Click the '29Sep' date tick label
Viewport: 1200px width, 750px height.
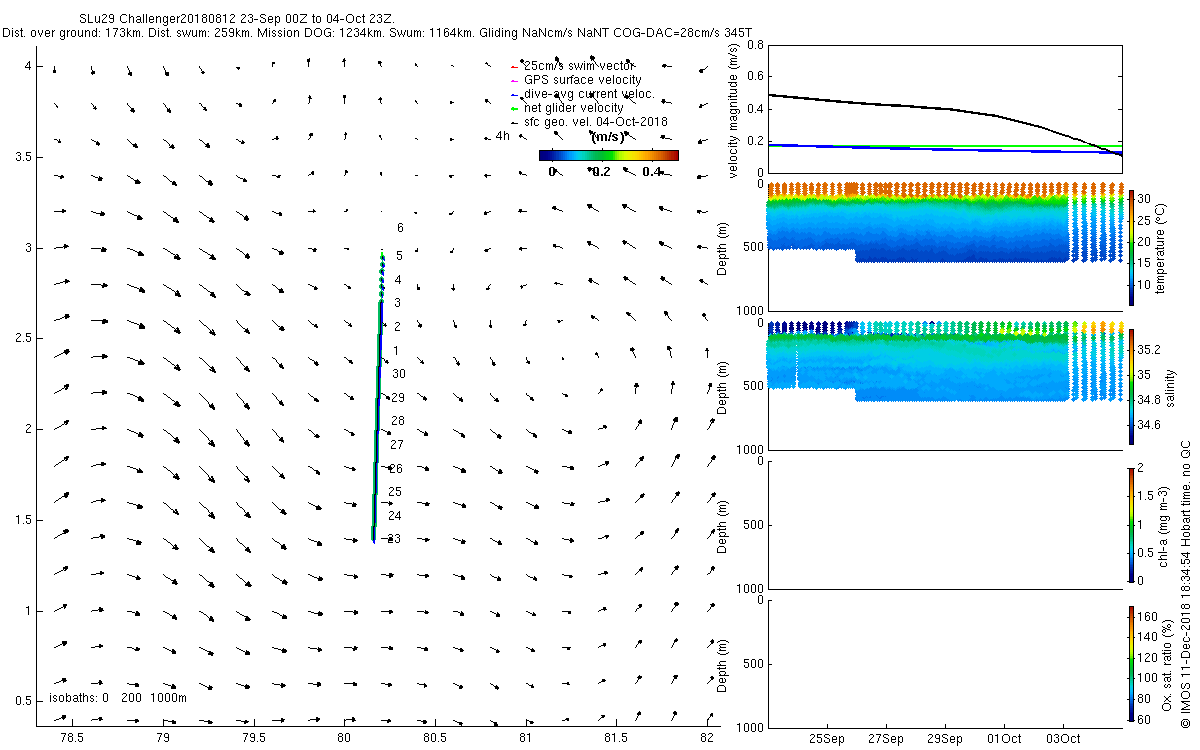click(x=945, y=739)
